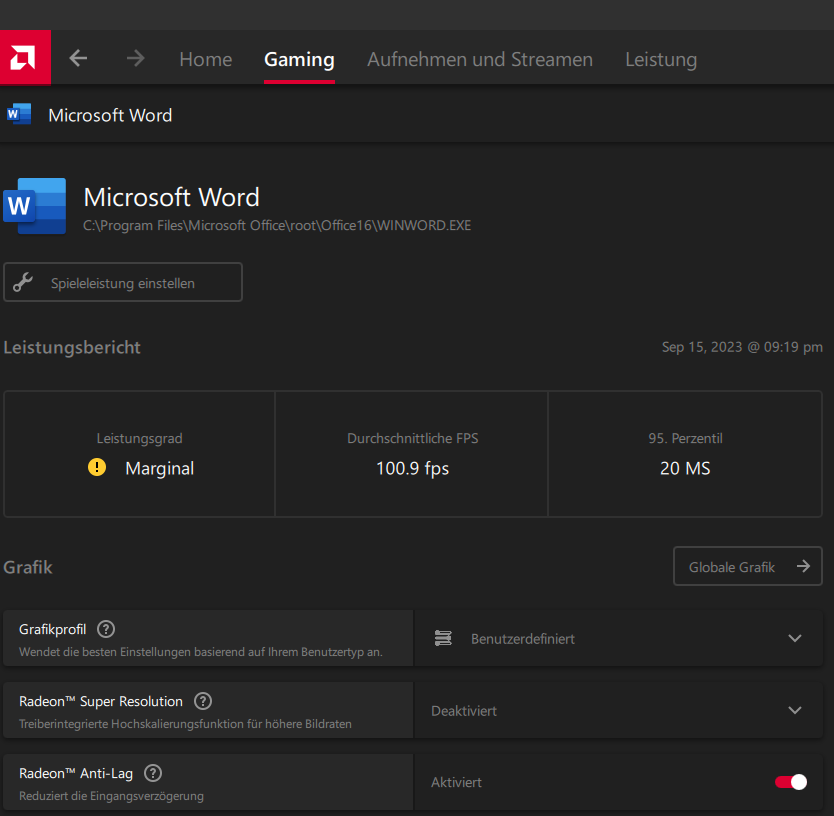834x816 pixels.
Task: Open the help icon next to Grafikprofil
Action: coord(106,629)
